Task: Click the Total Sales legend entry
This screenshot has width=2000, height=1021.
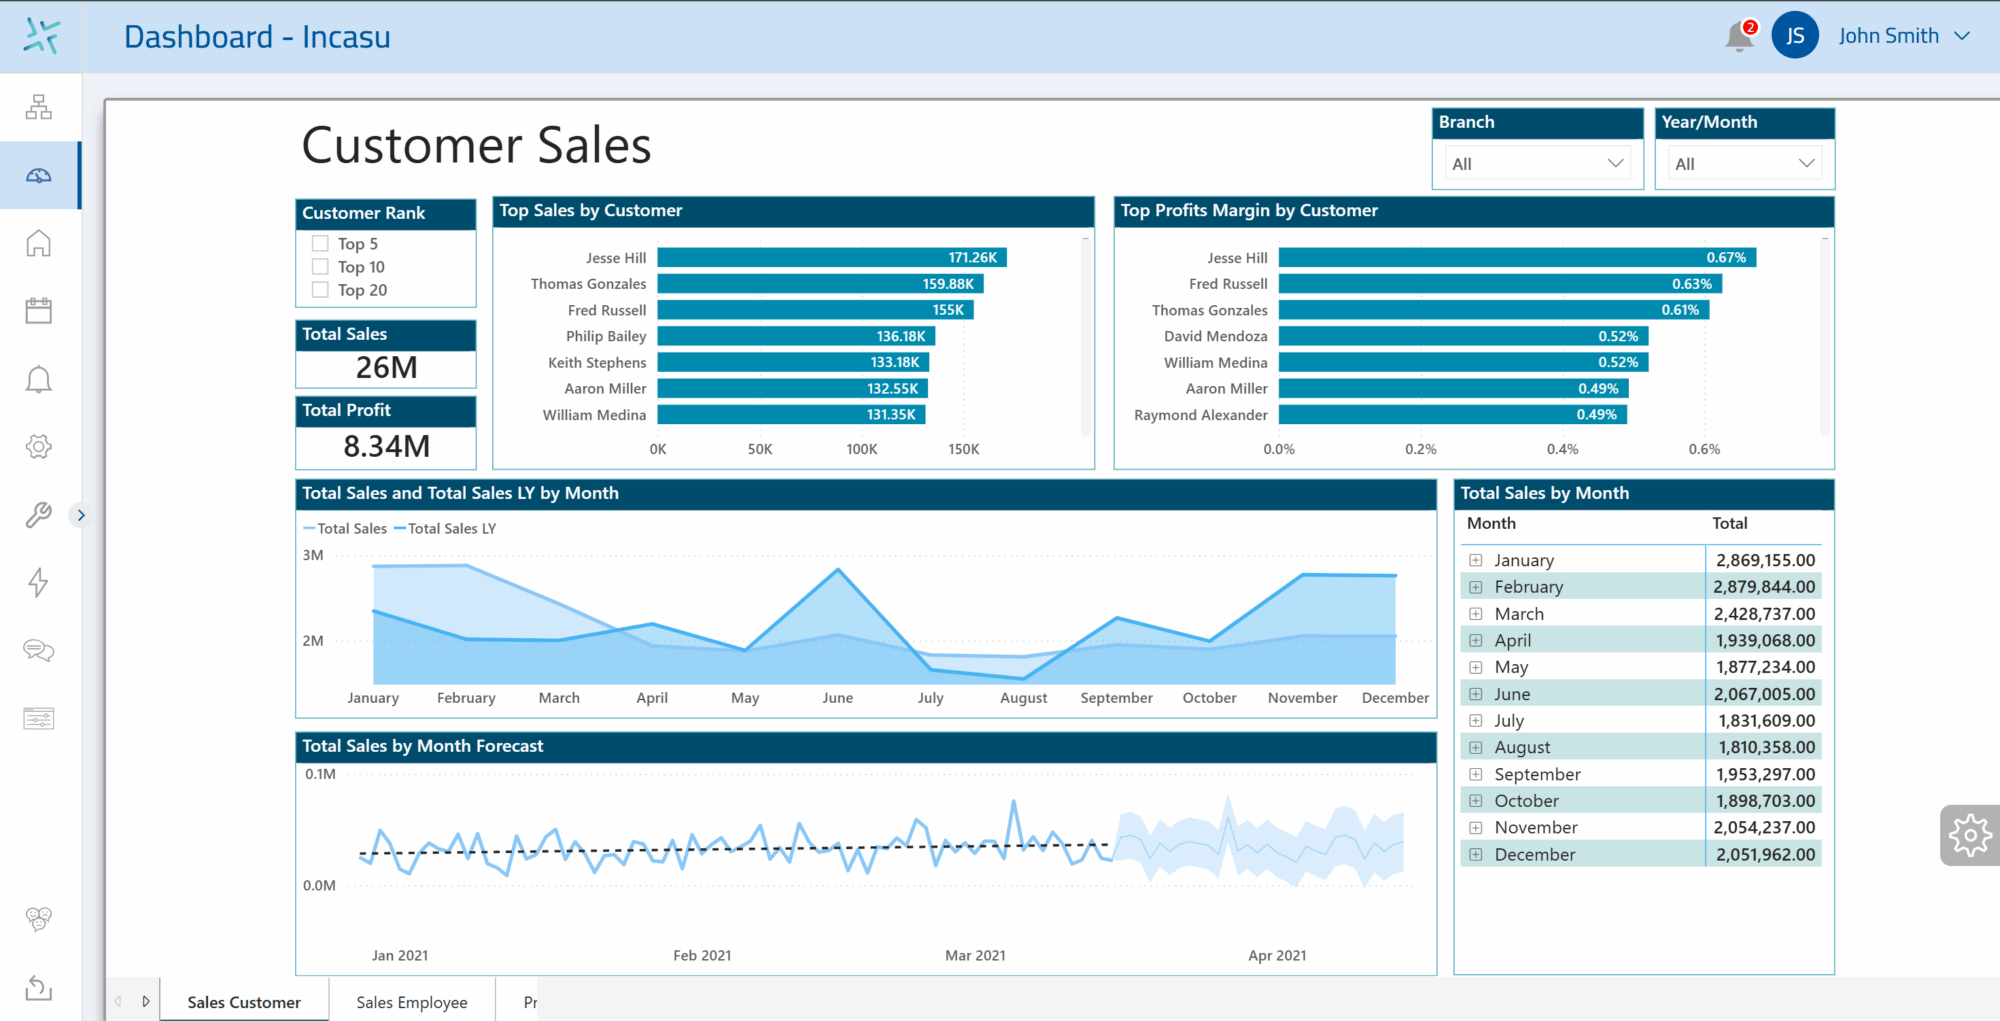Action: (x=345, y=528)
